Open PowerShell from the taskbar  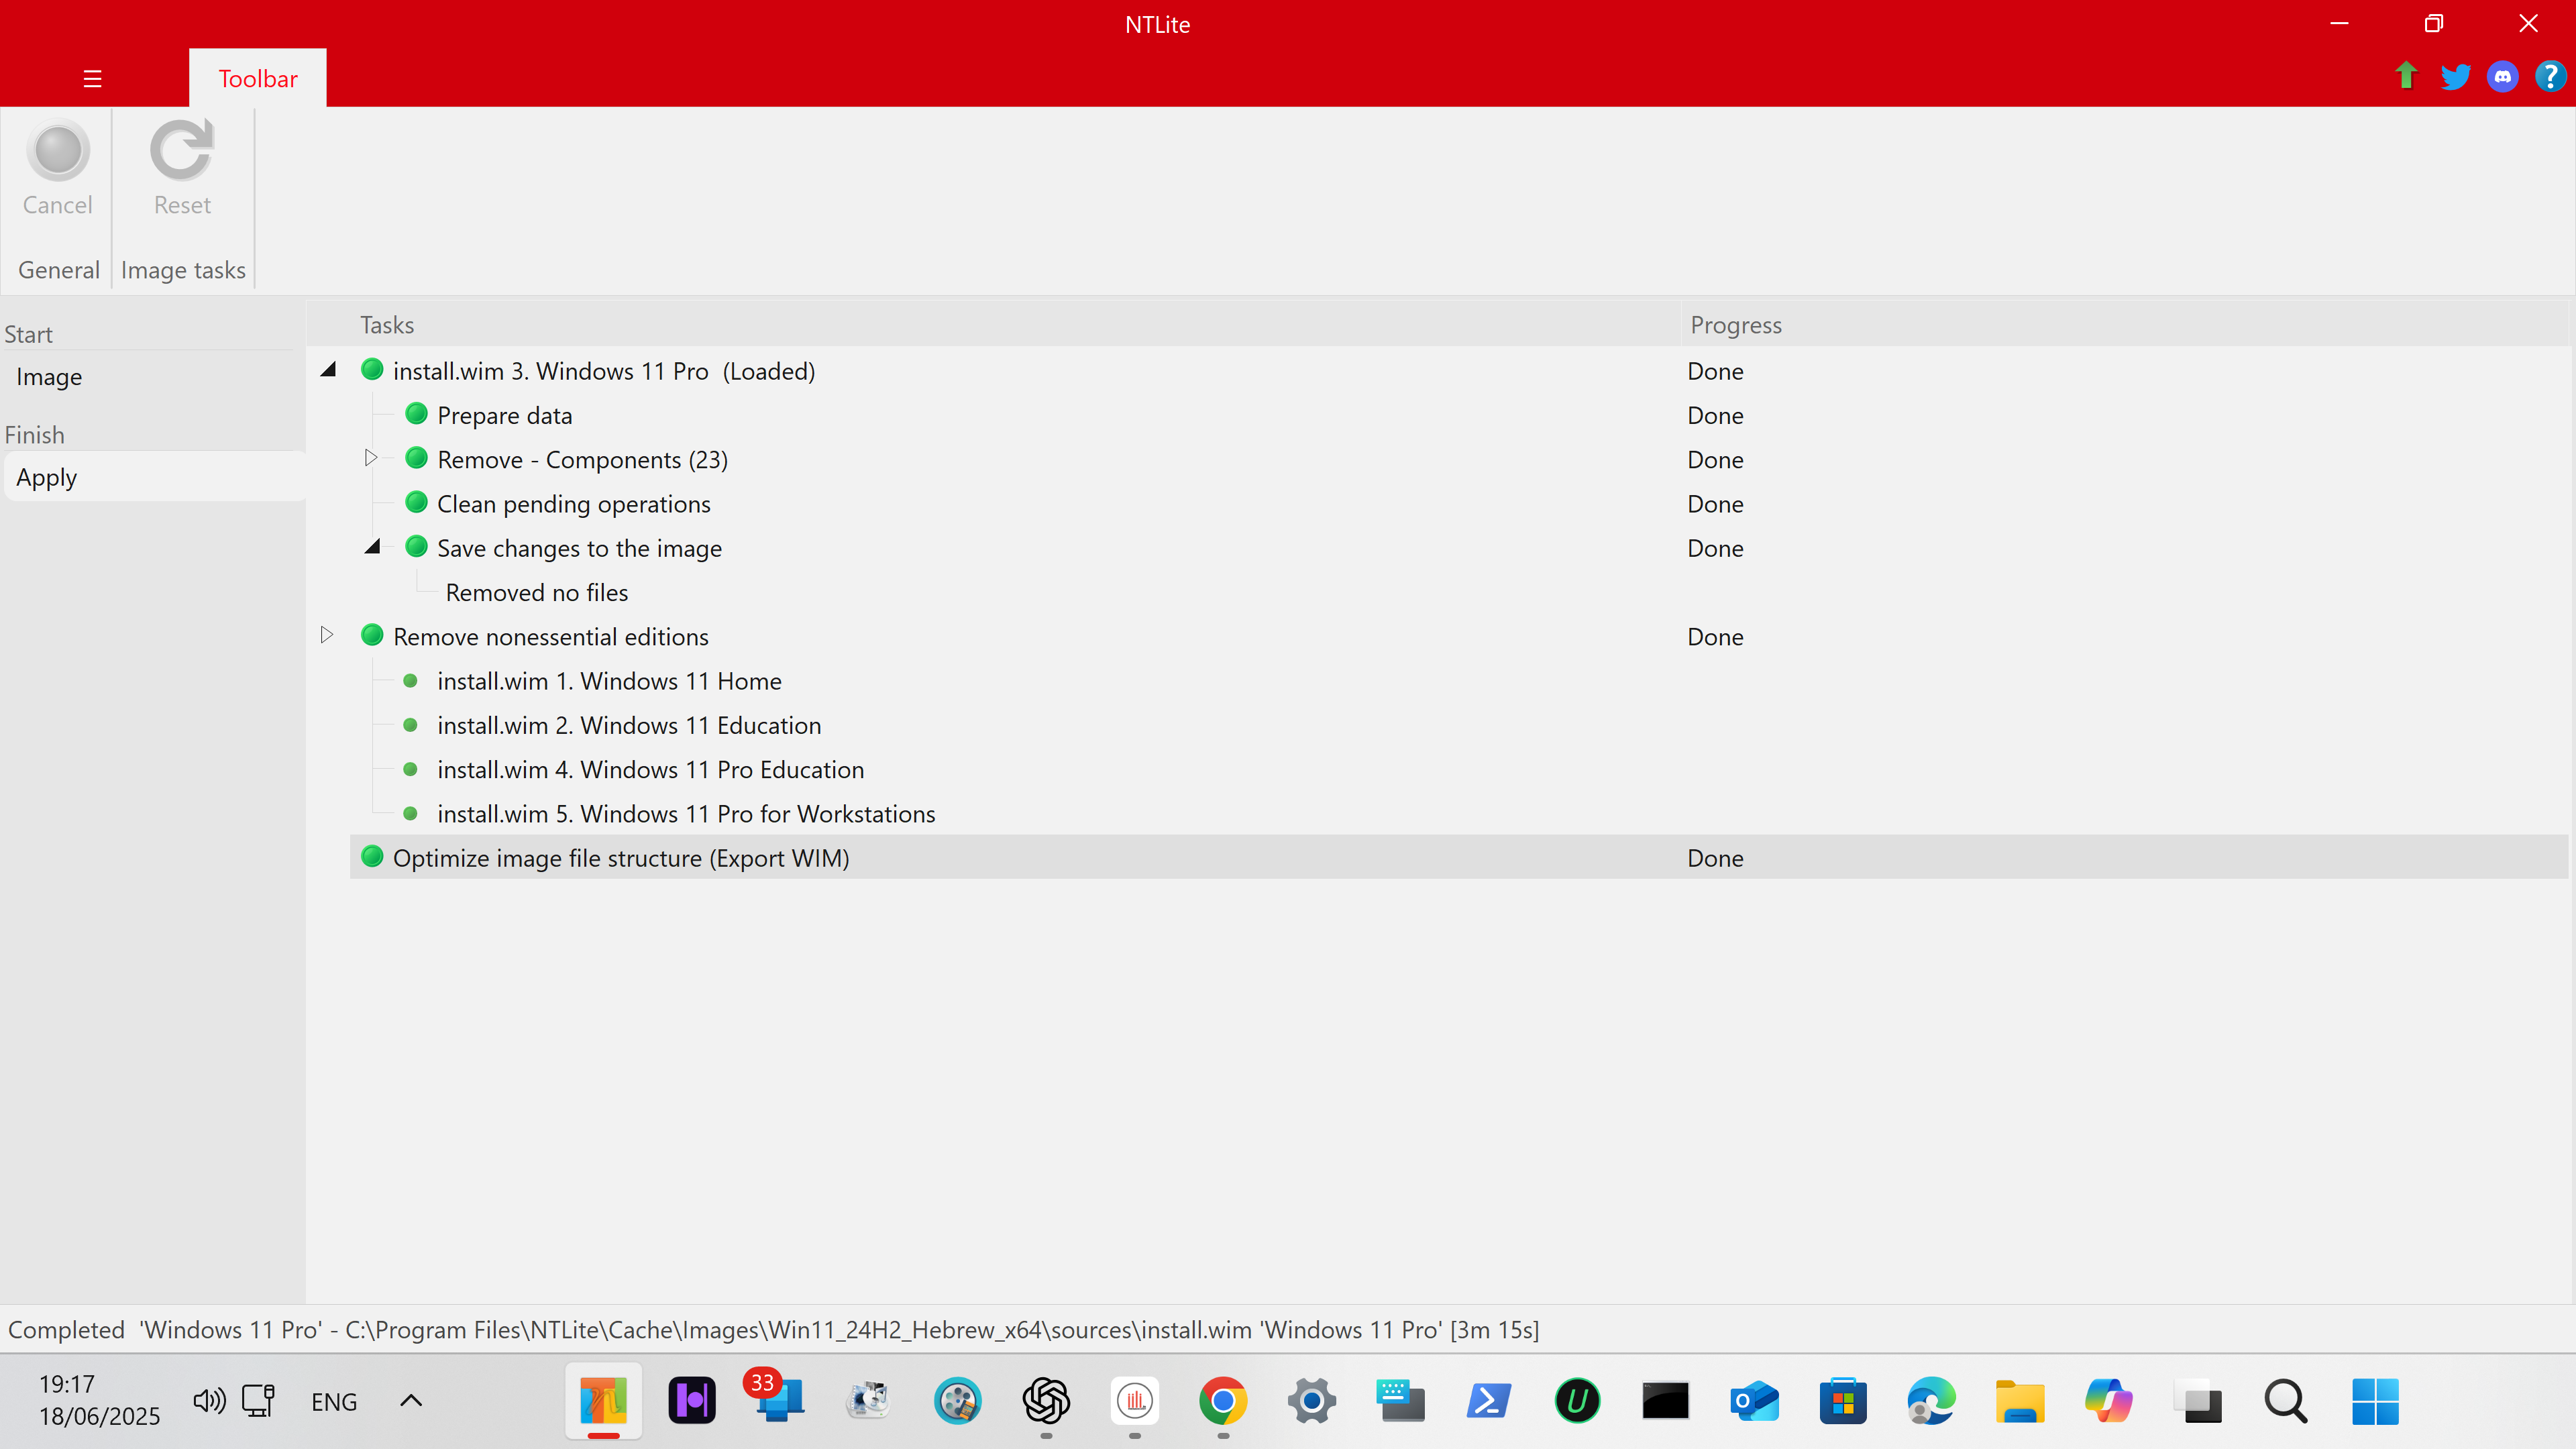pos(1488,1401)
